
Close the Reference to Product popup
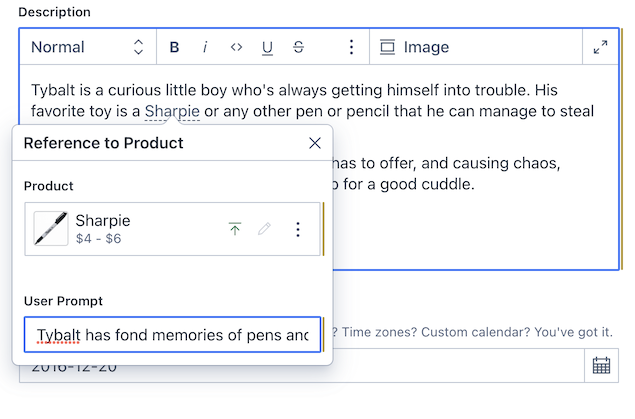(x=315, y=143)
